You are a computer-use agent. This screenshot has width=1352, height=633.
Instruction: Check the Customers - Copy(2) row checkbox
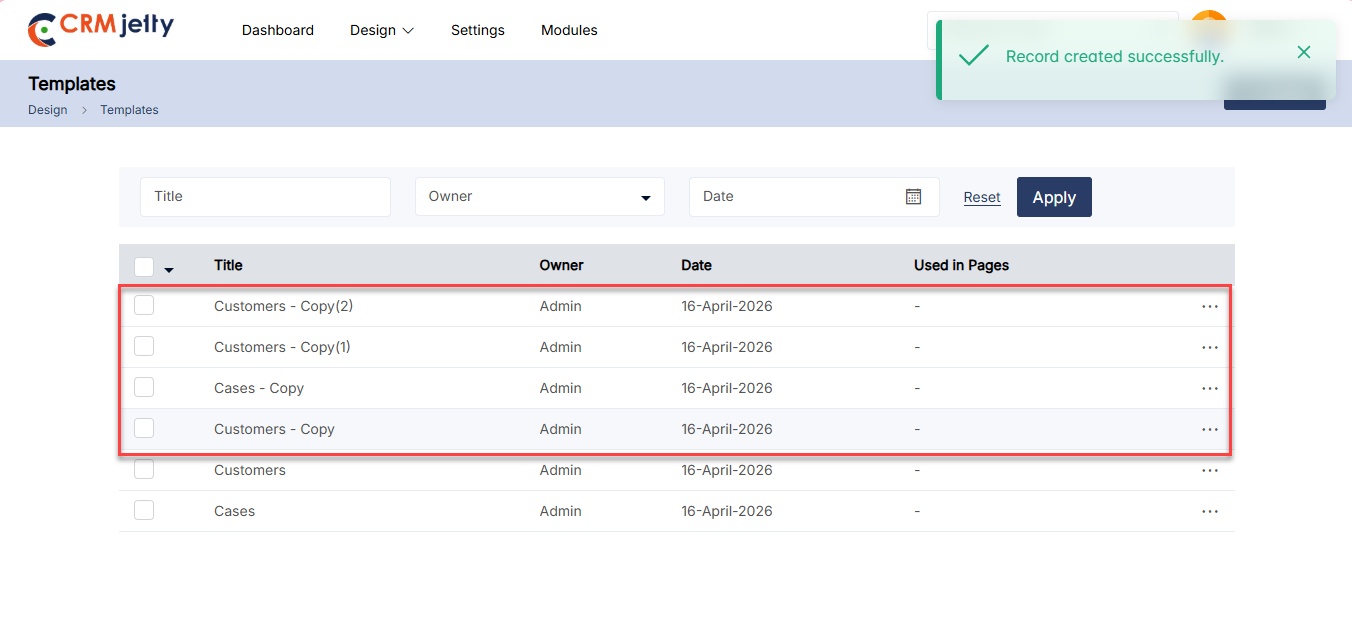[x=144, y=306]
